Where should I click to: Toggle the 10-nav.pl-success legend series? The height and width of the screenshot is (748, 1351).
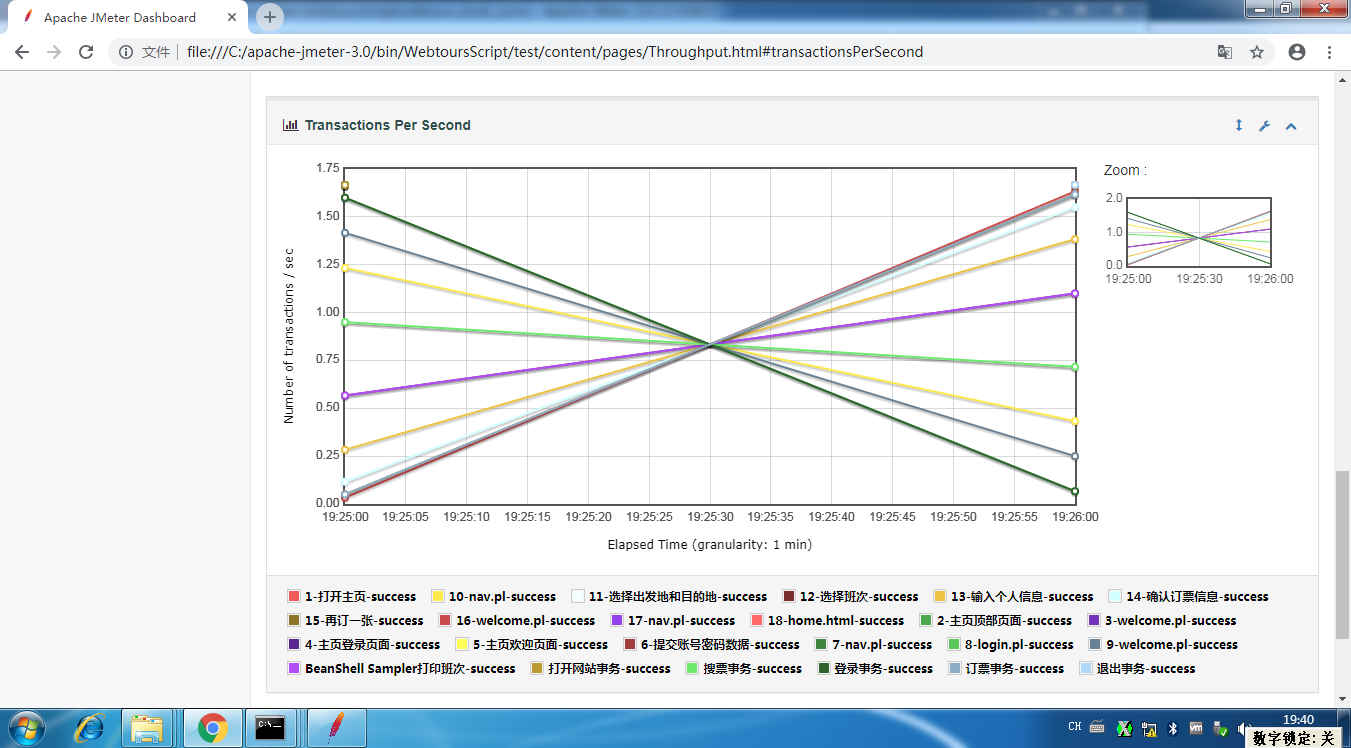coord(493,596)
